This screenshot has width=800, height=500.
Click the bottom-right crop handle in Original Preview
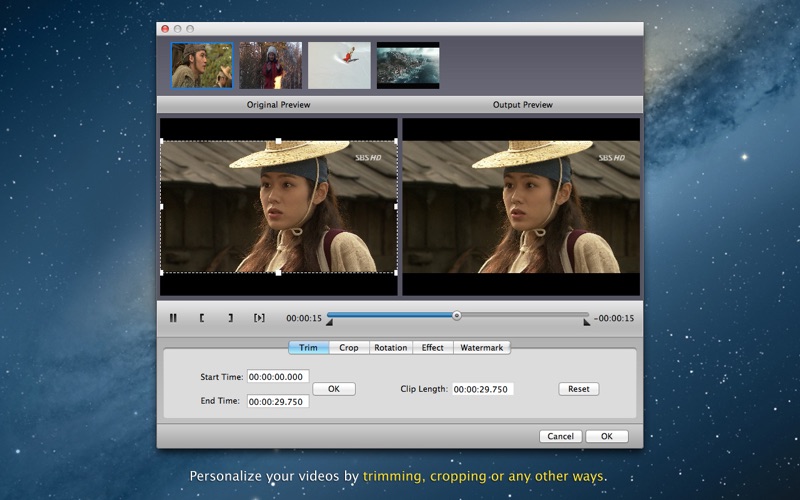coord(396,273)
